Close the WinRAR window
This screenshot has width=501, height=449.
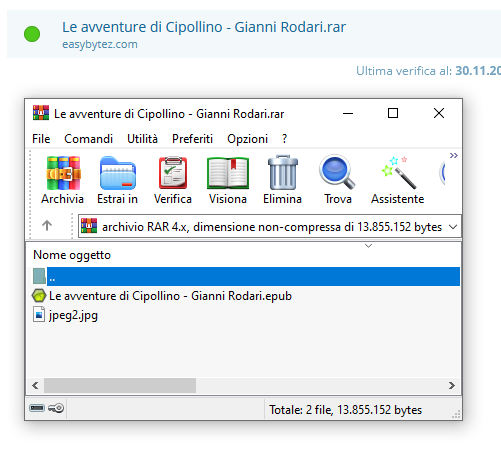pos(439,114)
